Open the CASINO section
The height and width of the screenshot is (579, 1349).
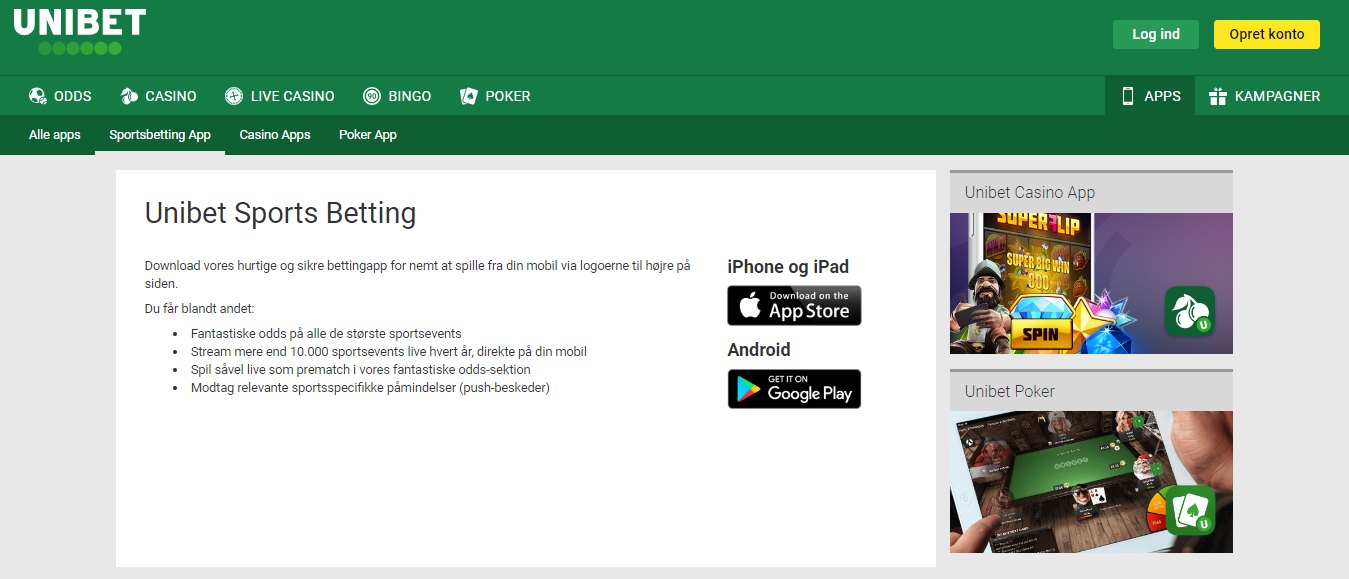tap(158, 96)
